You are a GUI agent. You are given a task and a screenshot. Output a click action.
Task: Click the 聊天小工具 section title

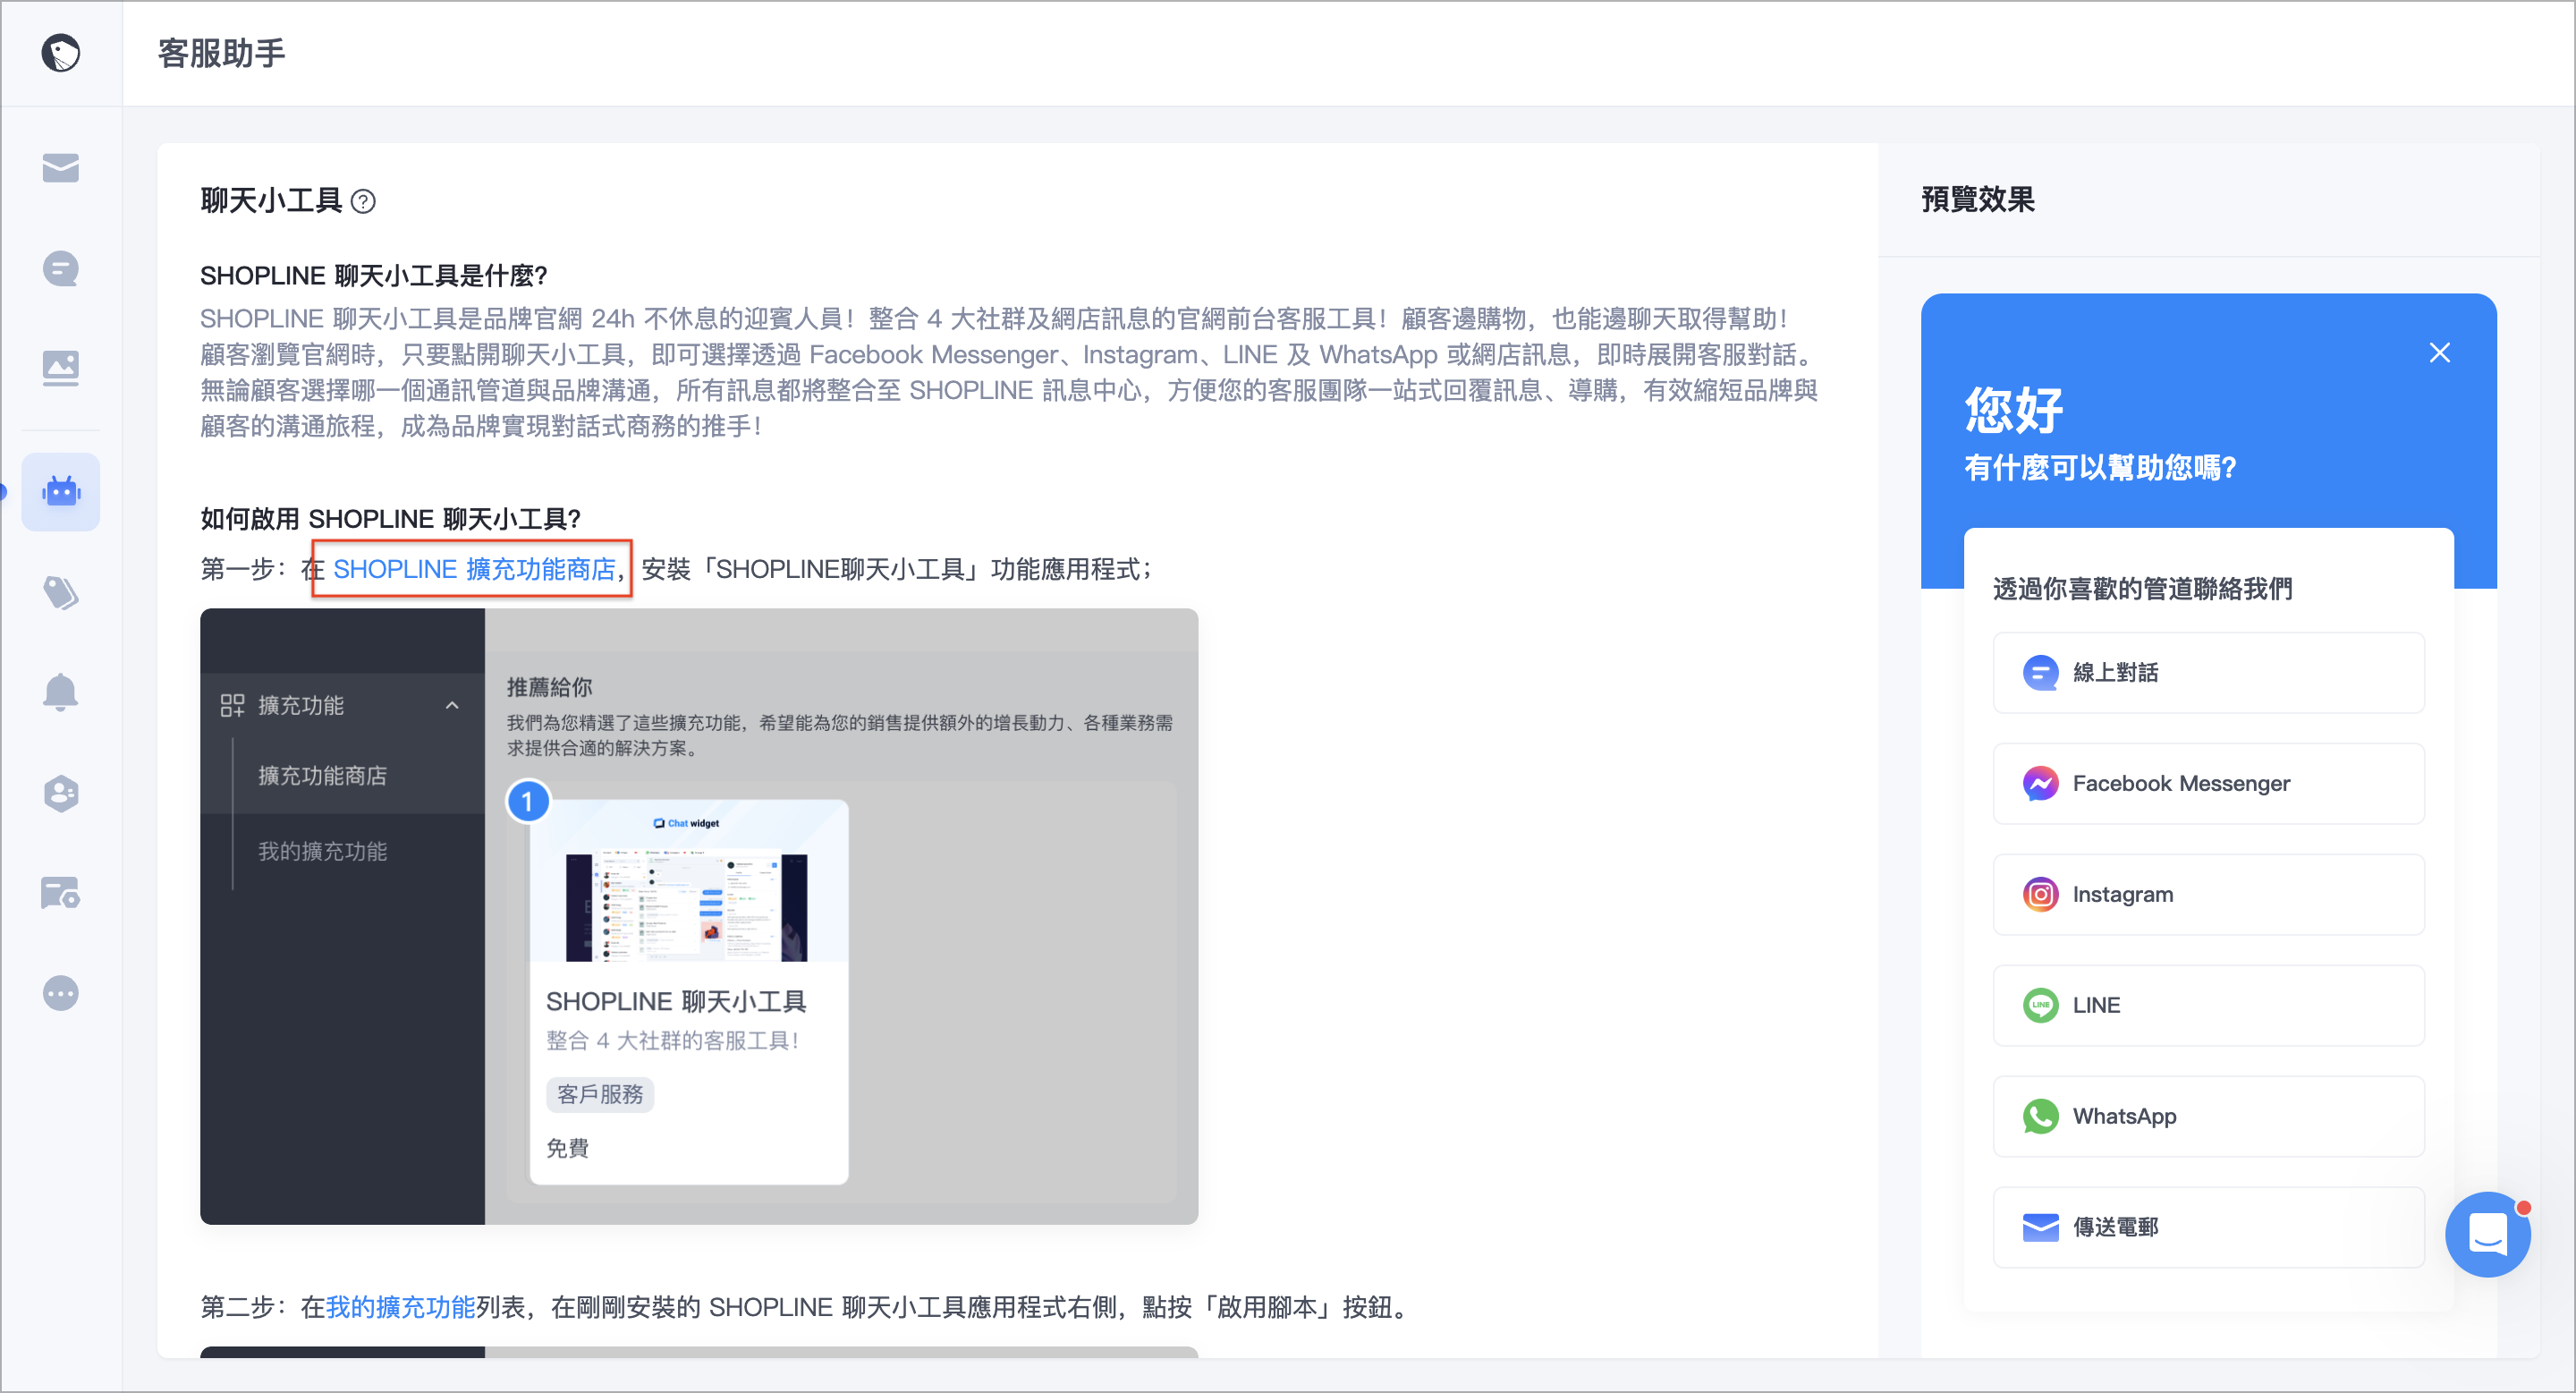[x=271, y=201]
